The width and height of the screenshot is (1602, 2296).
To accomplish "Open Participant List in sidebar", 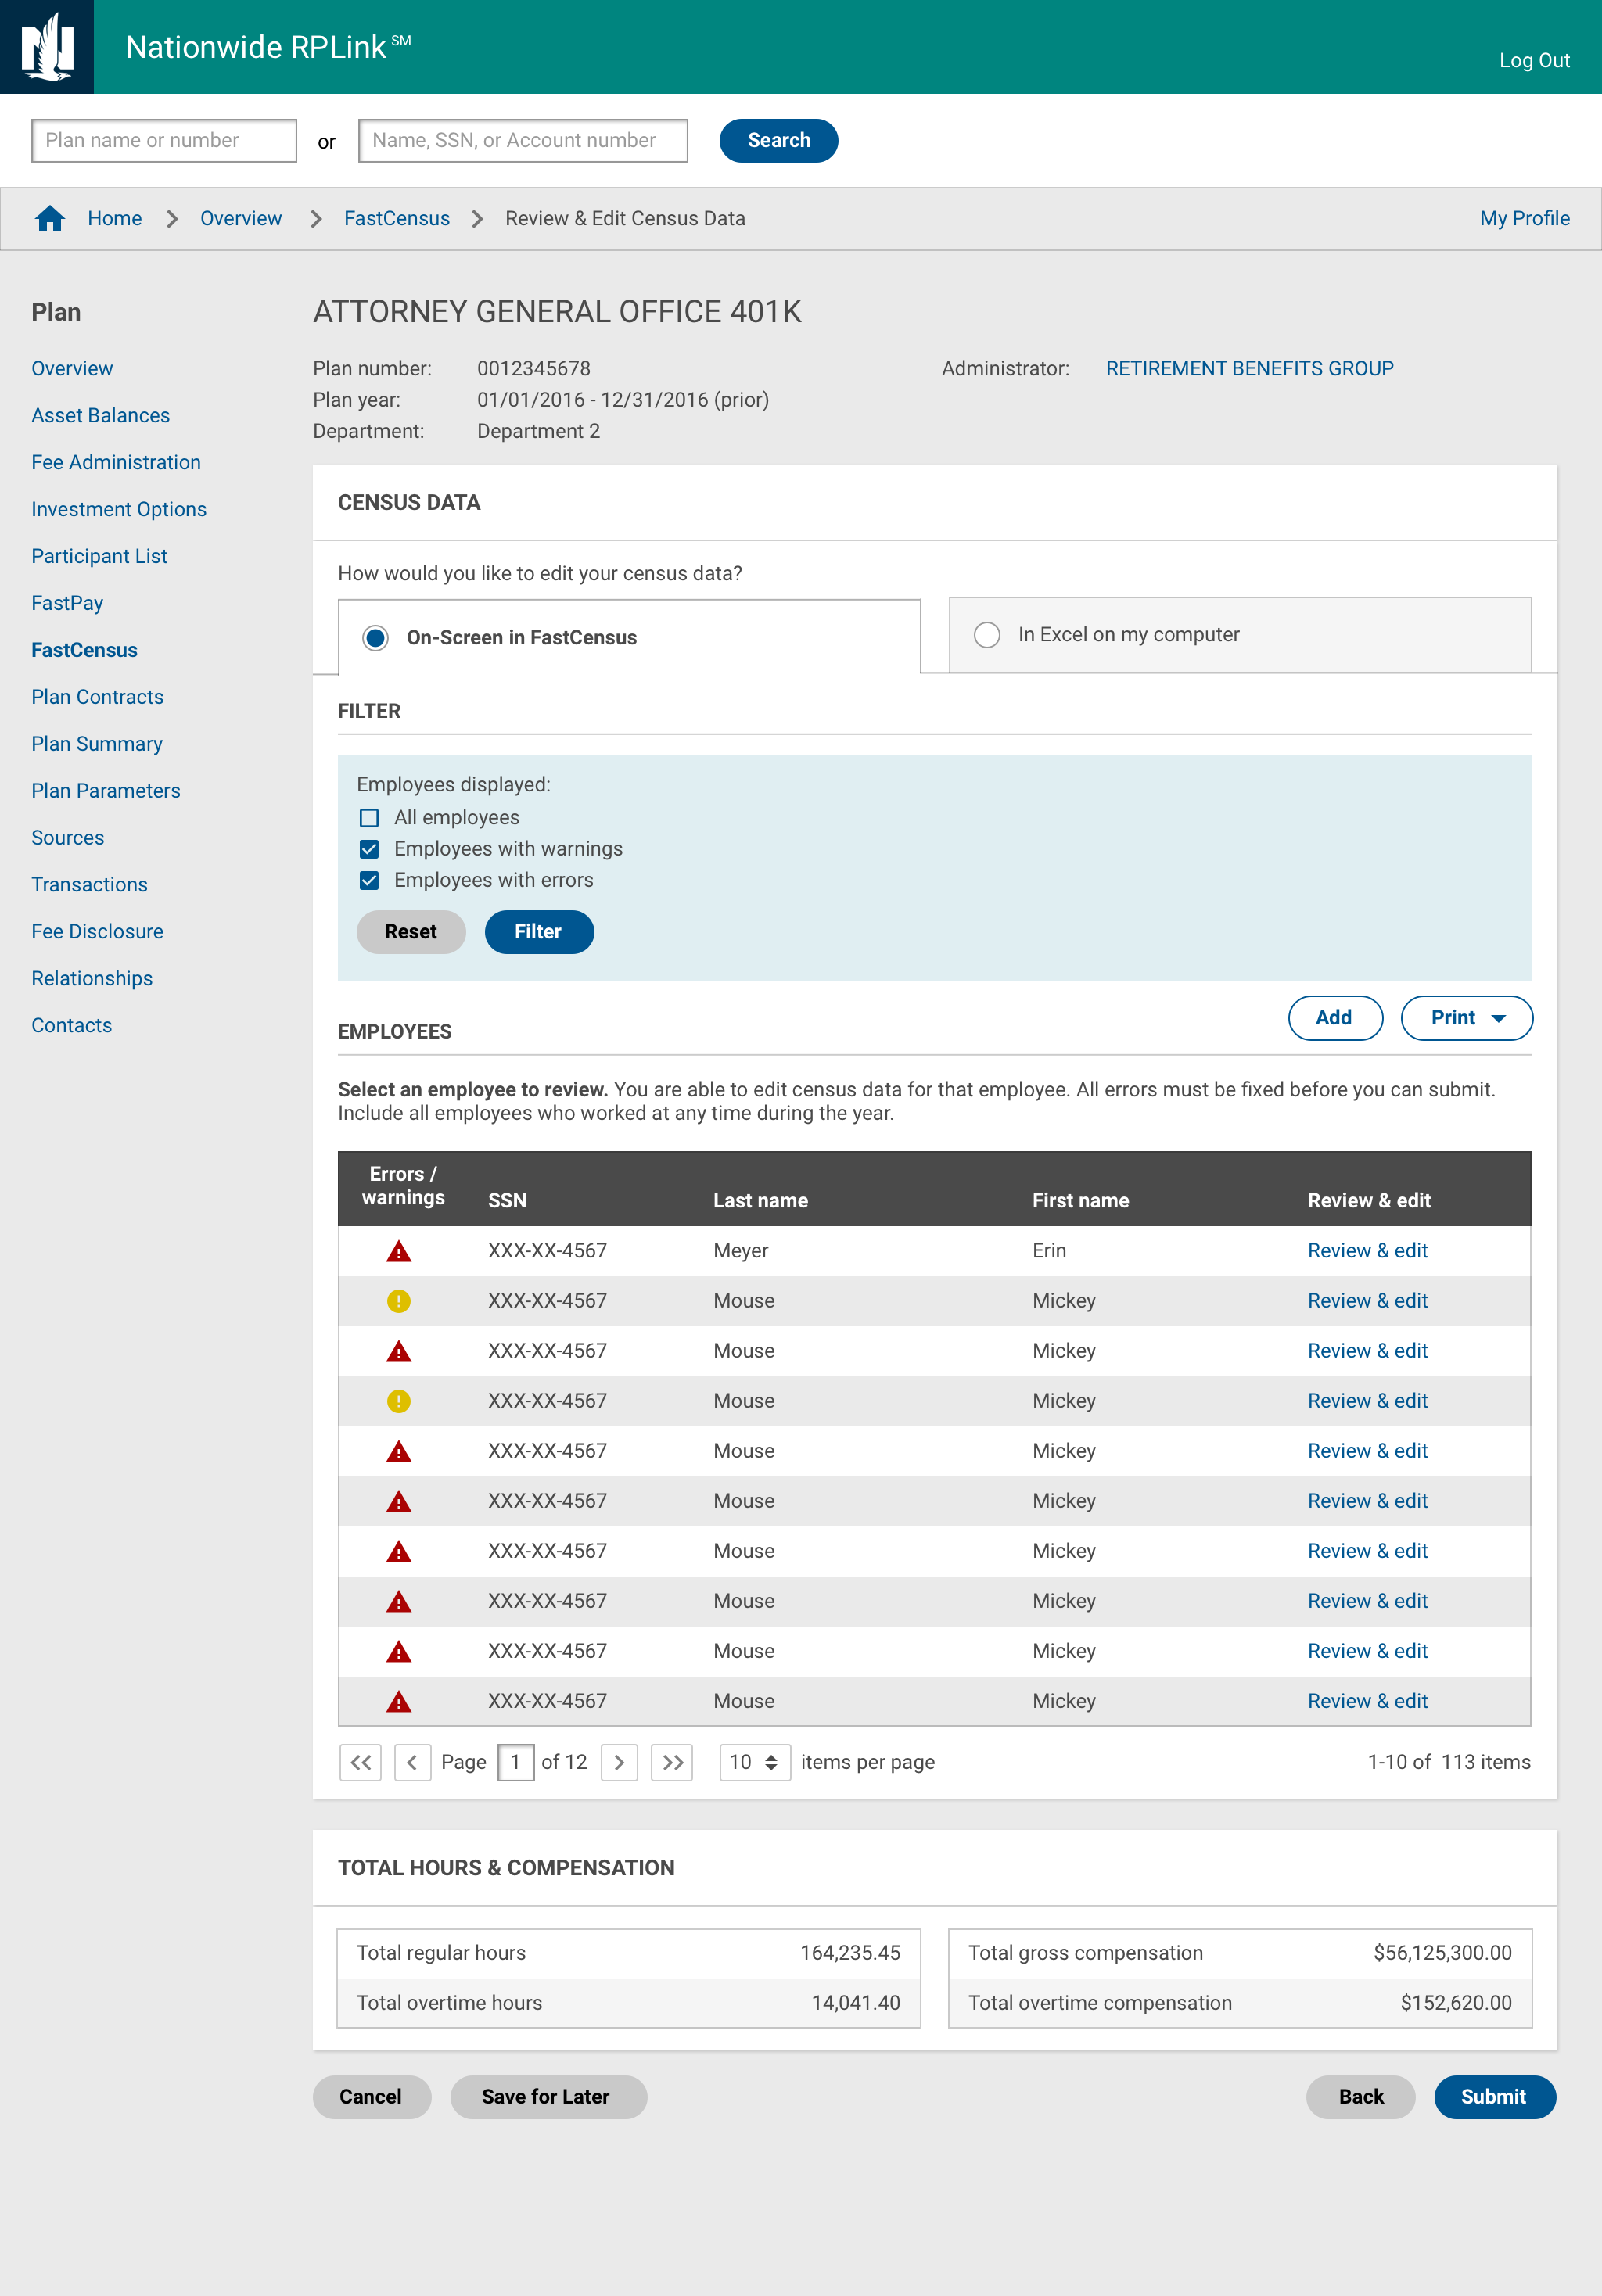I will 99,556.
